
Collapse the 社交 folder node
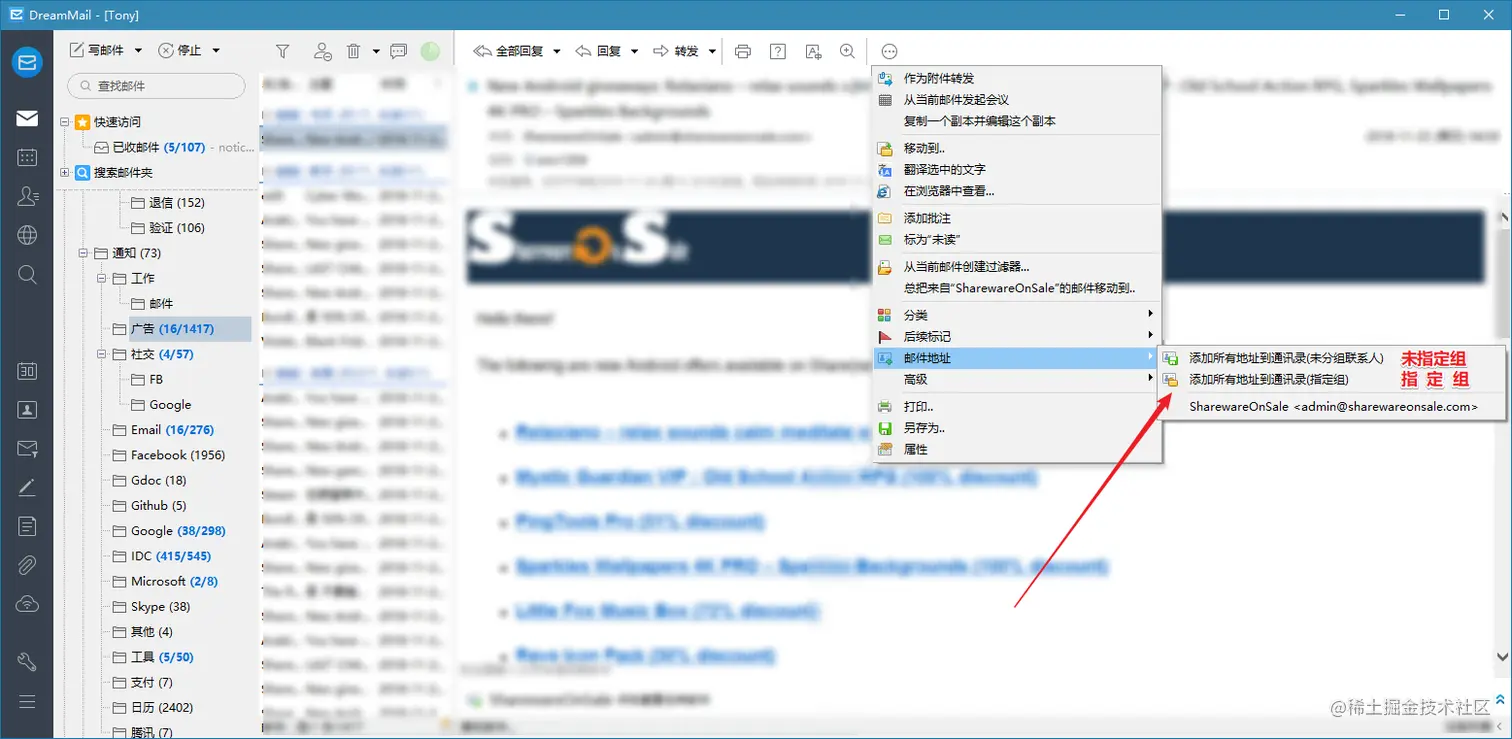click(x=102, y=354)
